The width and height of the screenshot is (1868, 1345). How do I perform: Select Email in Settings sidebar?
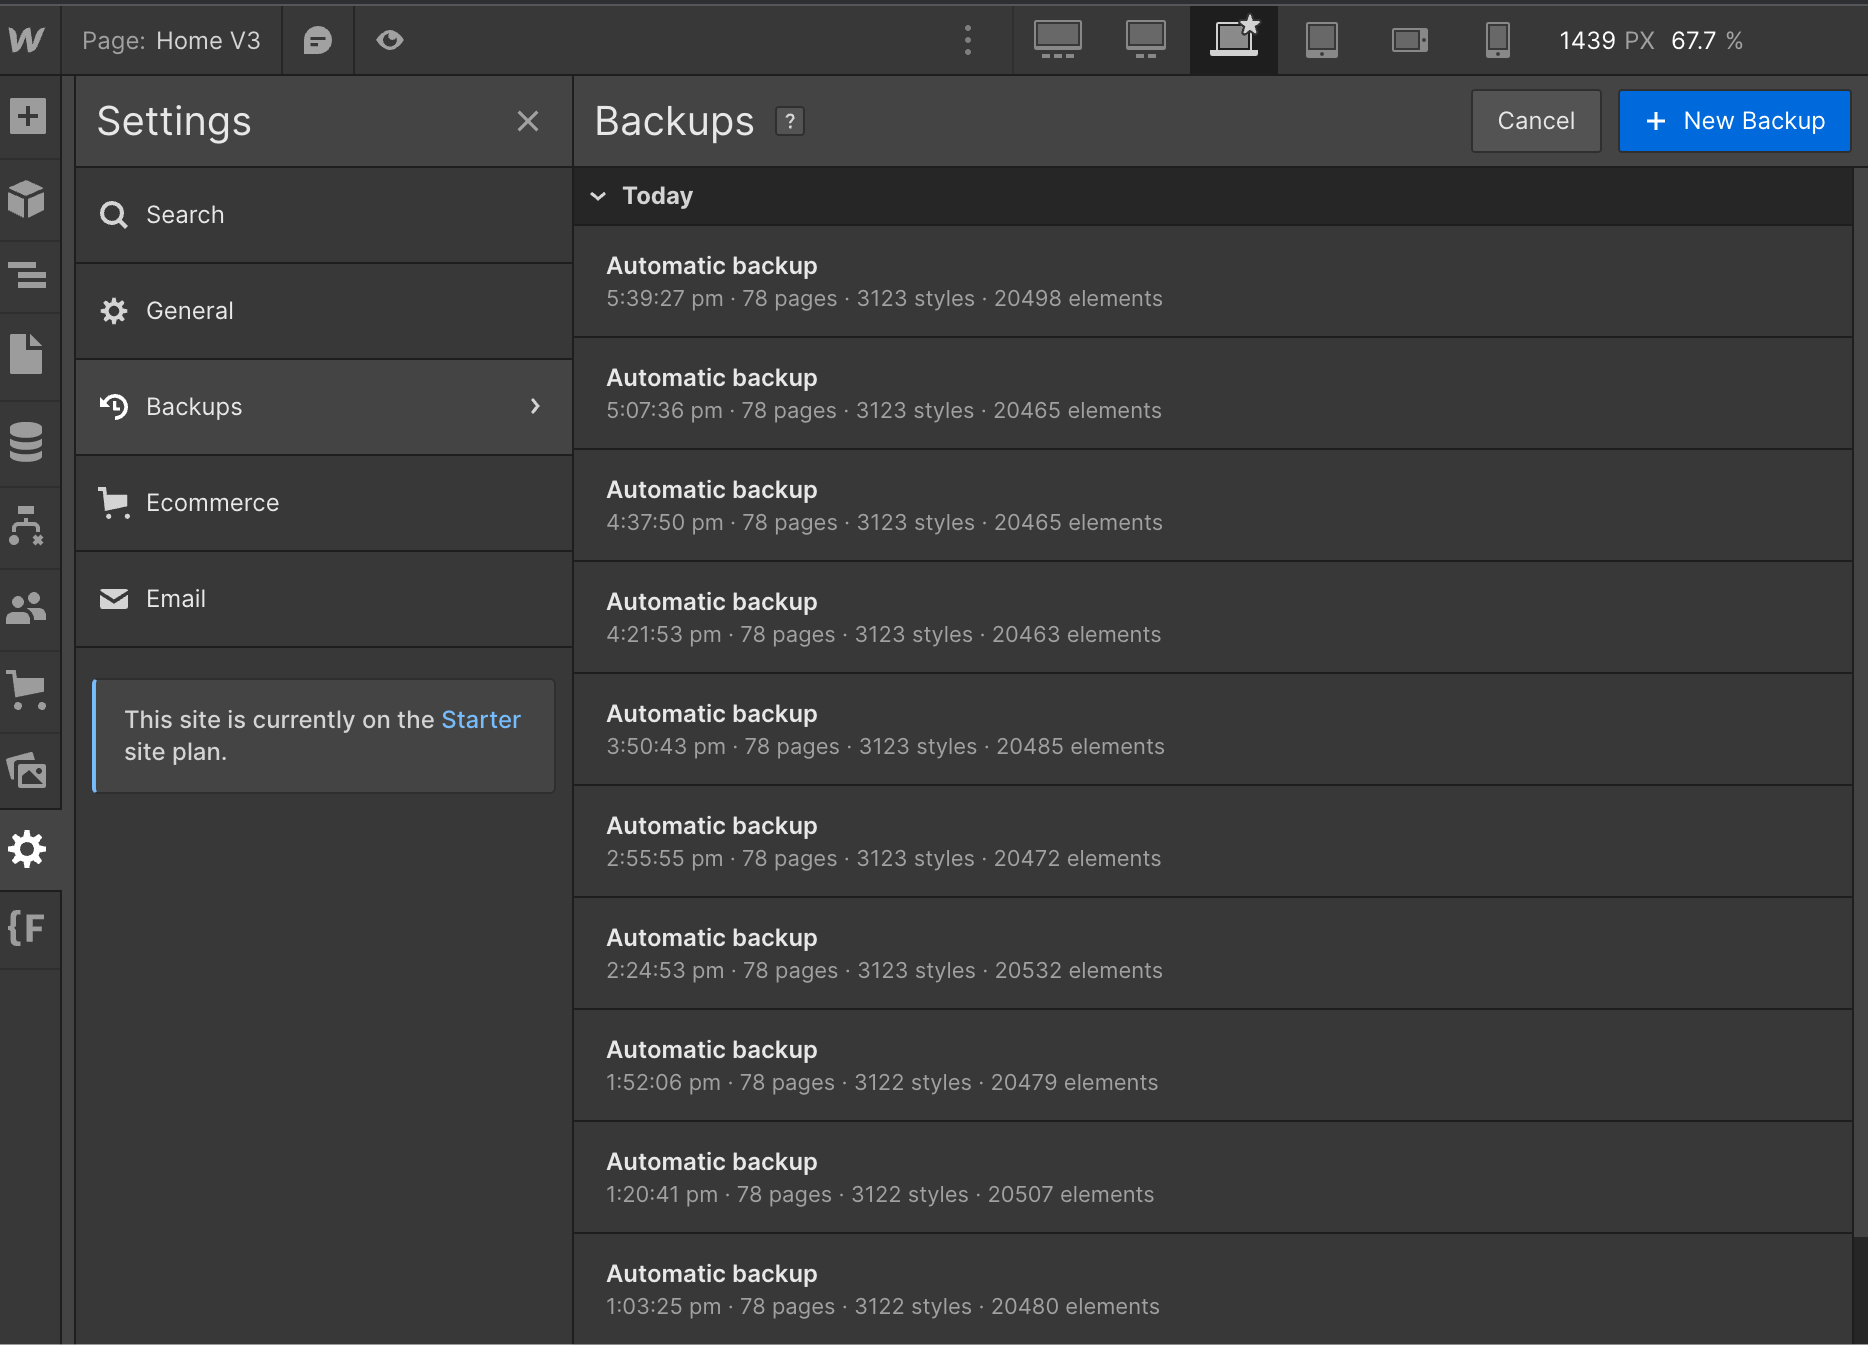[176, 598]
